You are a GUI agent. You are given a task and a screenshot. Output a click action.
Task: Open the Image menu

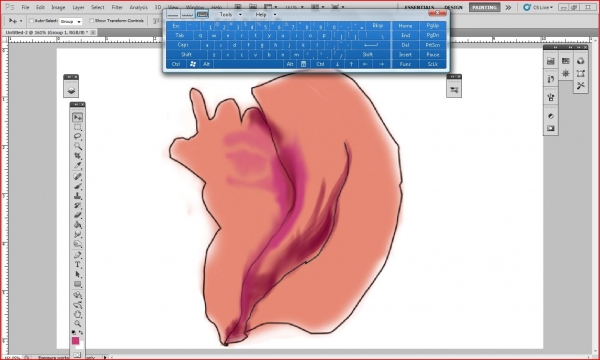coord(58,7)
